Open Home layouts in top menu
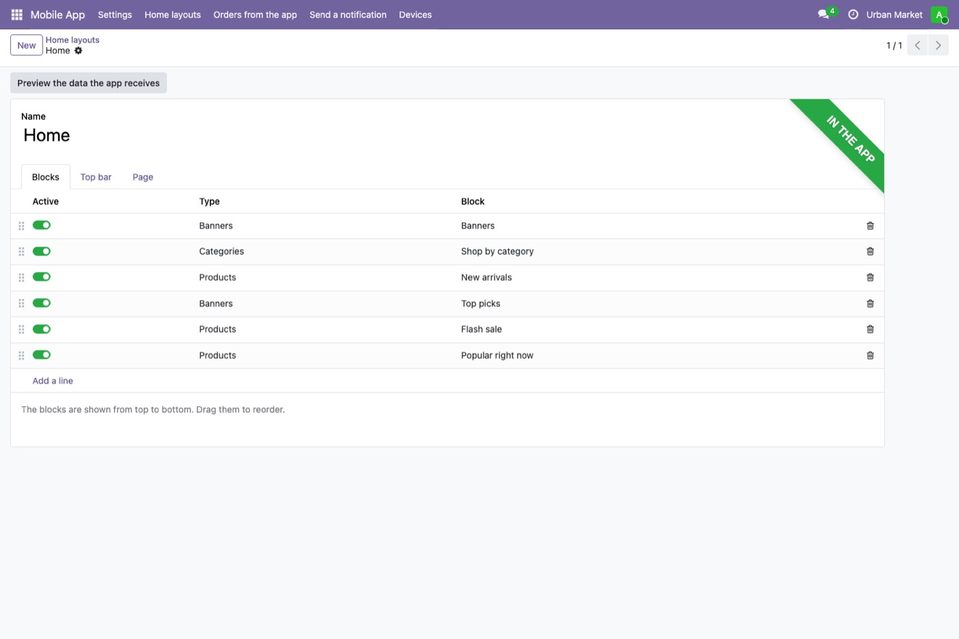The width and height of the screenshot is (959, 639). pos(172,15)
